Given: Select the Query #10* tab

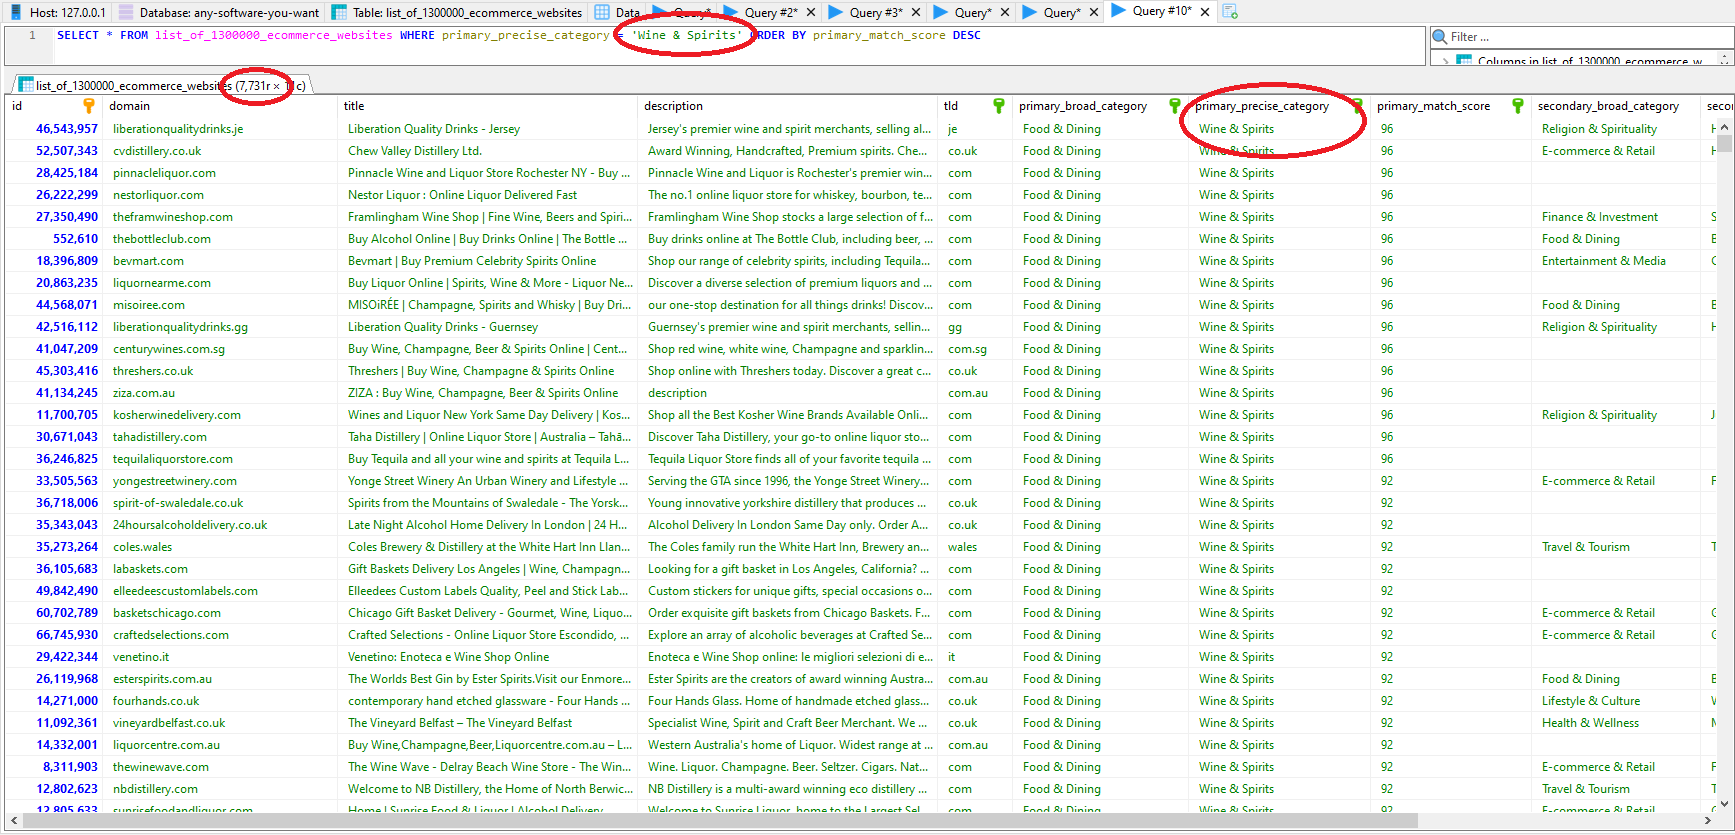Looking at the screenshot, I should 1161,12.
